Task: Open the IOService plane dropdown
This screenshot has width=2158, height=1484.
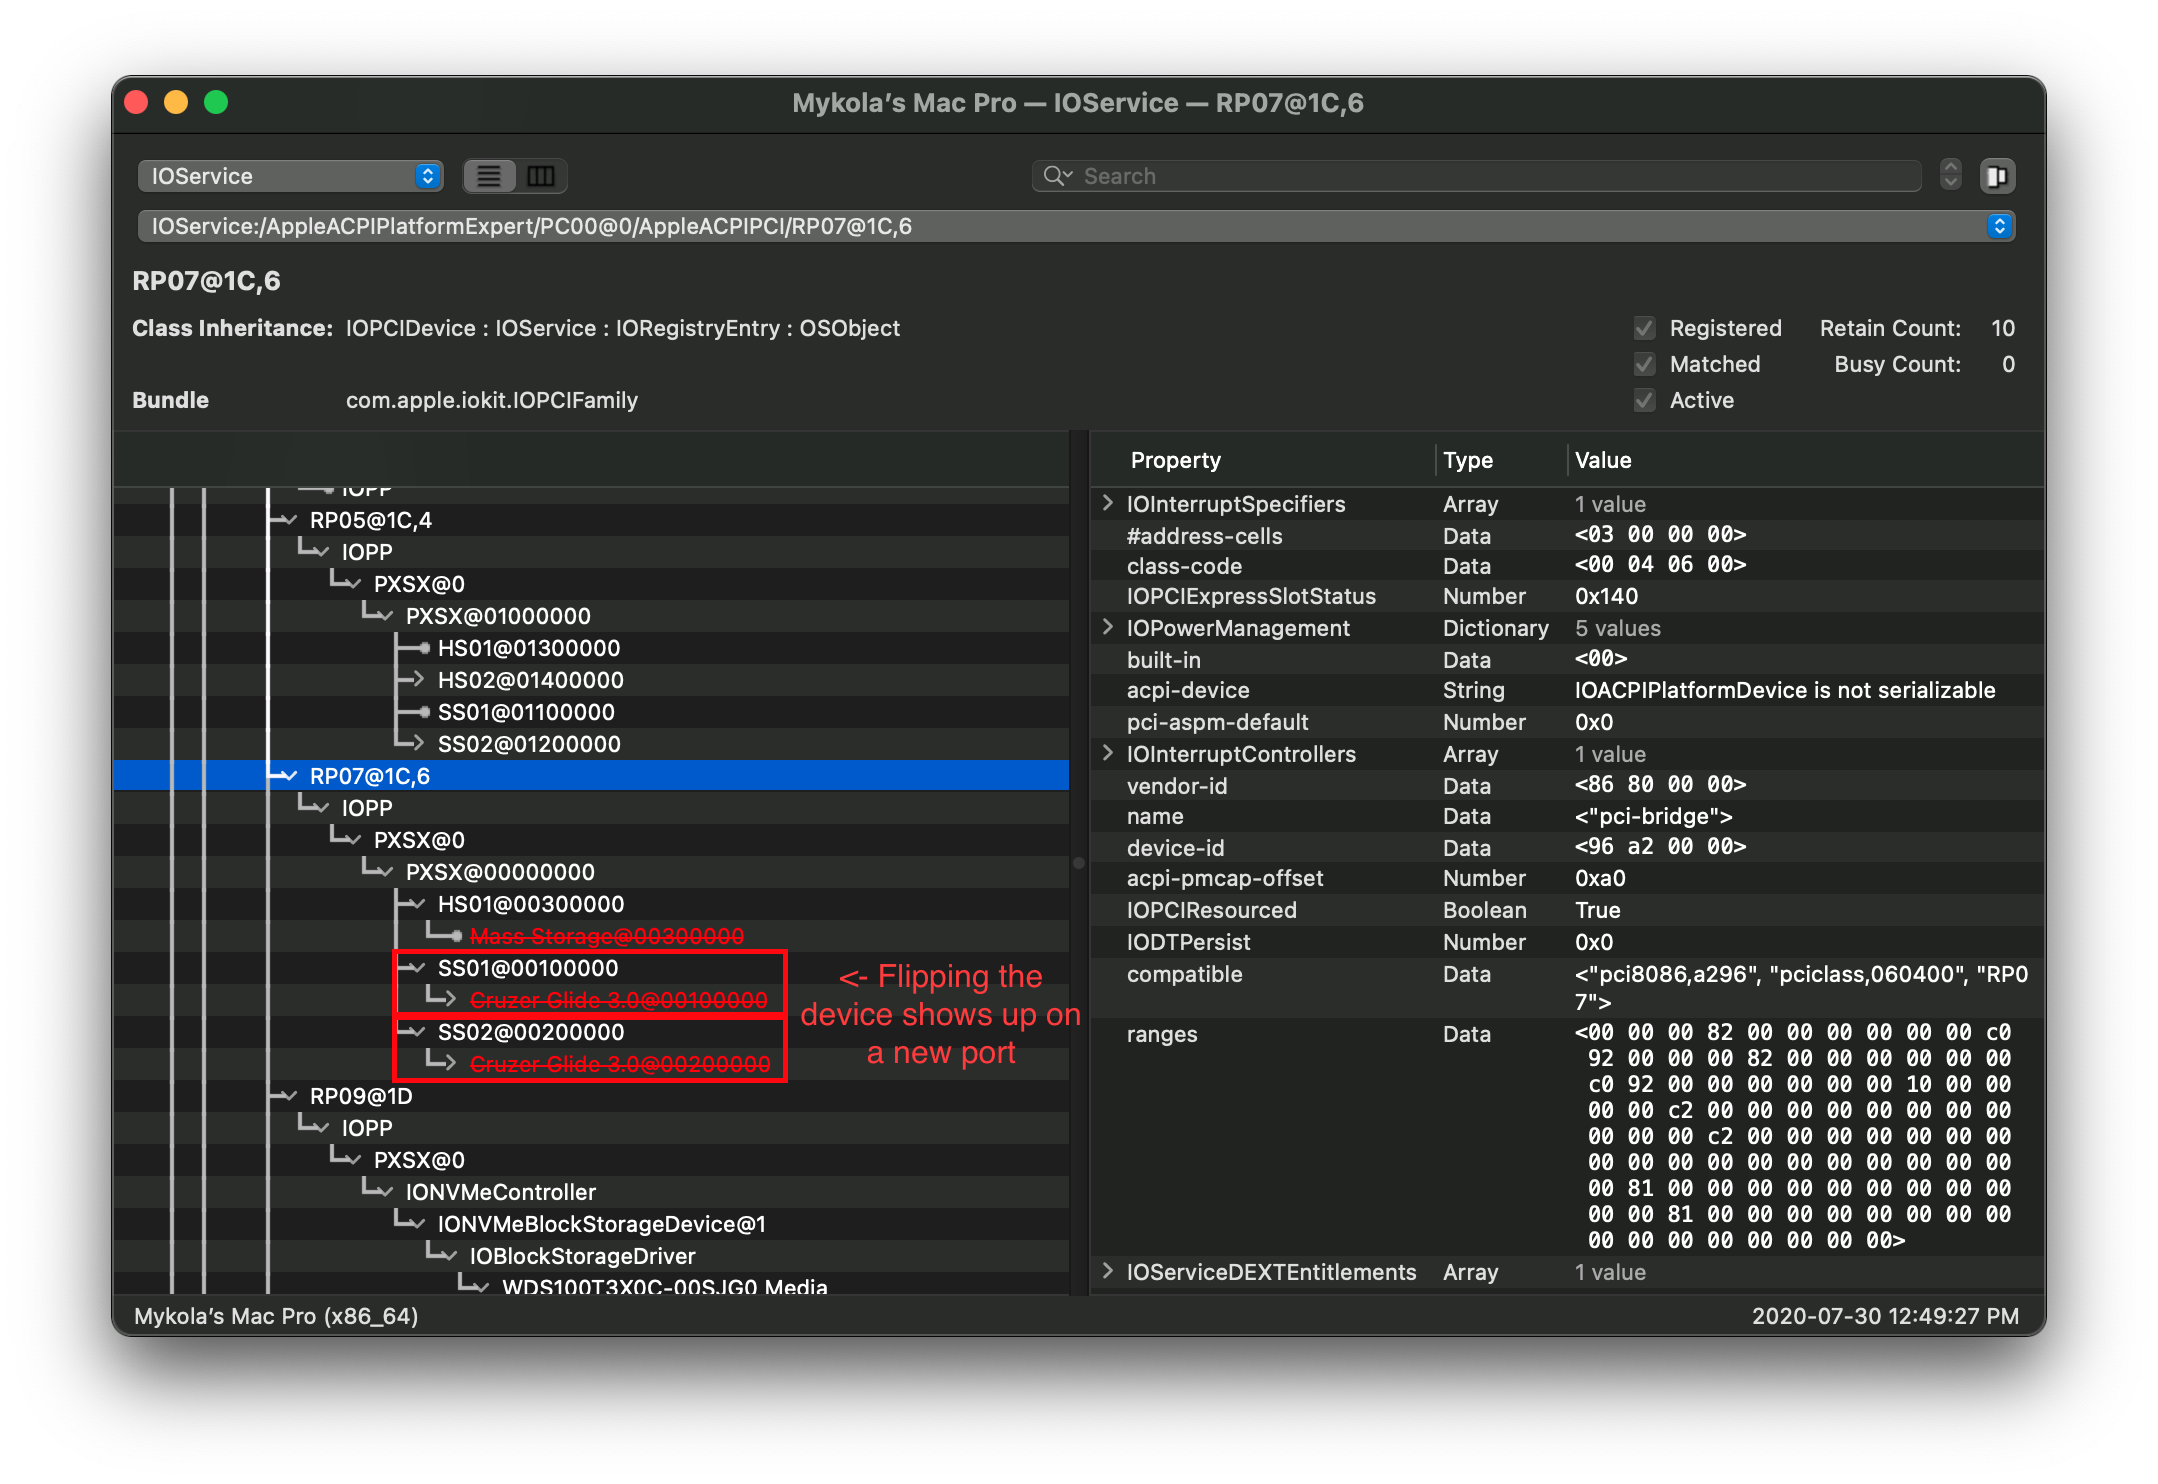Action: tap(290, 176)
